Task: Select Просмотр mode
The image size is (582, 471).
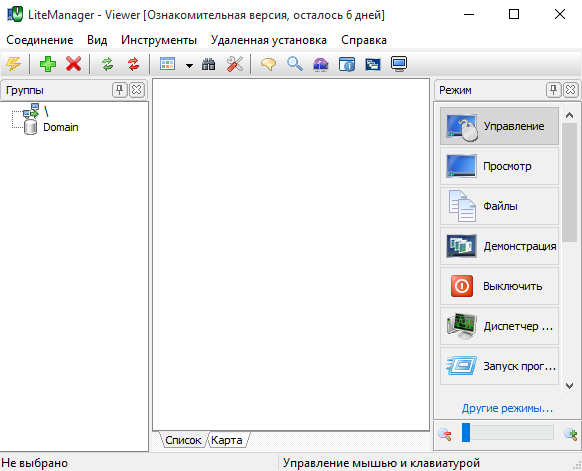Action: [499, 166]
